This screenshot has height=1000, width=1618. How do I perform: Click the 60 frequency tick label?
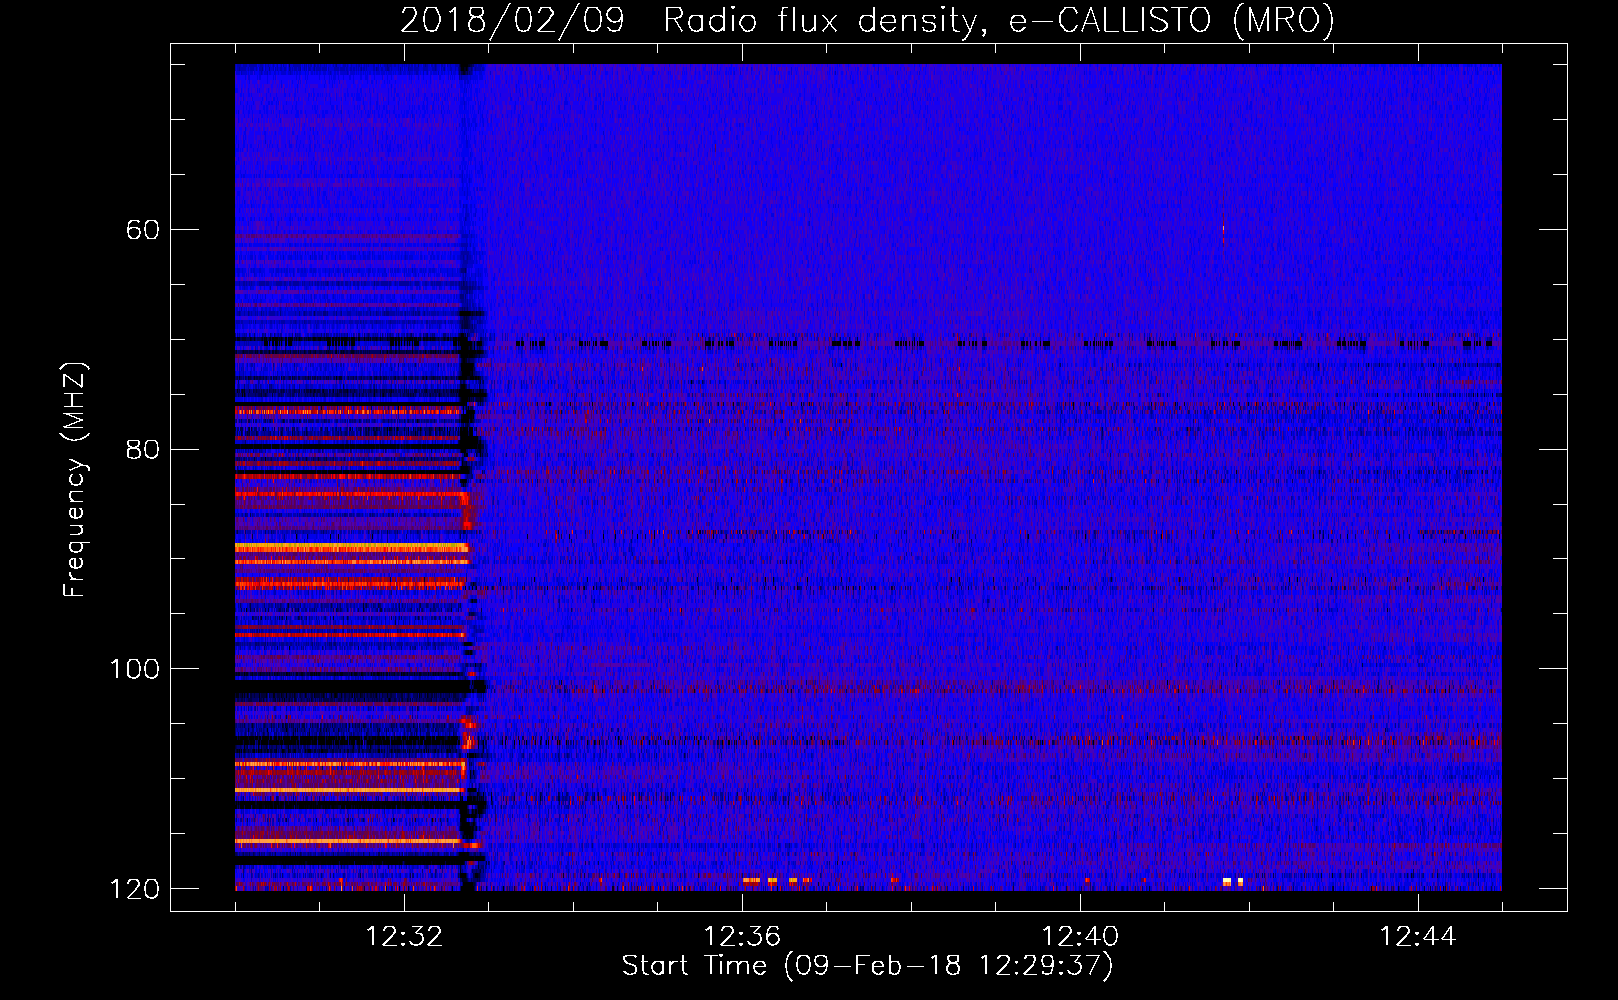pos(142,230)
